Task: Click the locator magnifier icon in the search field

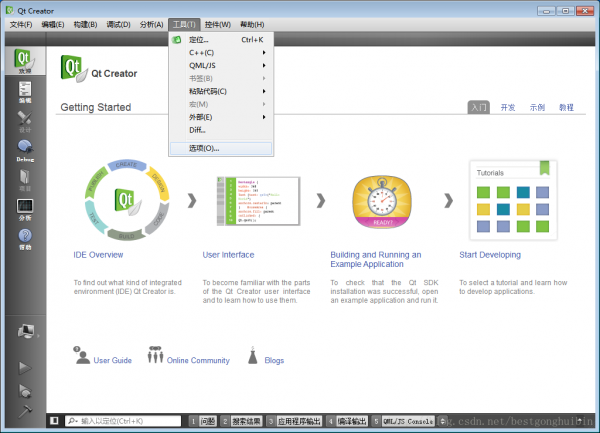Action: point(72,421)
